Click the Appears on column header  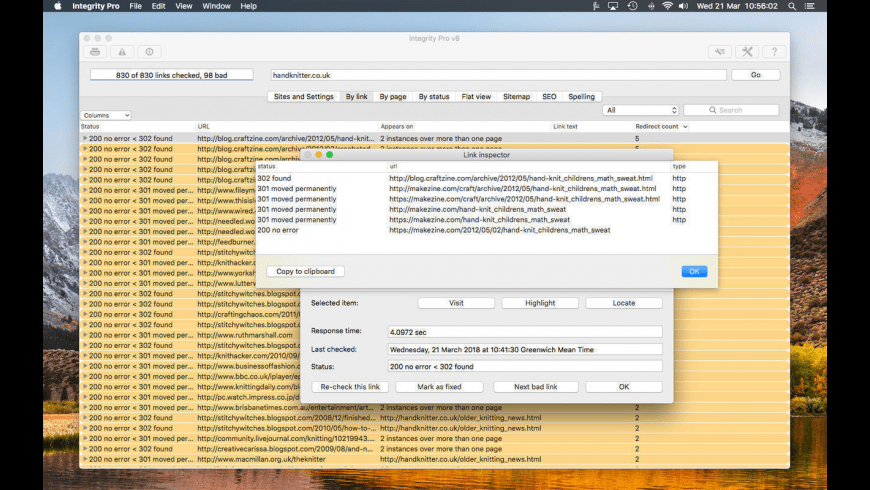point(464,127)
